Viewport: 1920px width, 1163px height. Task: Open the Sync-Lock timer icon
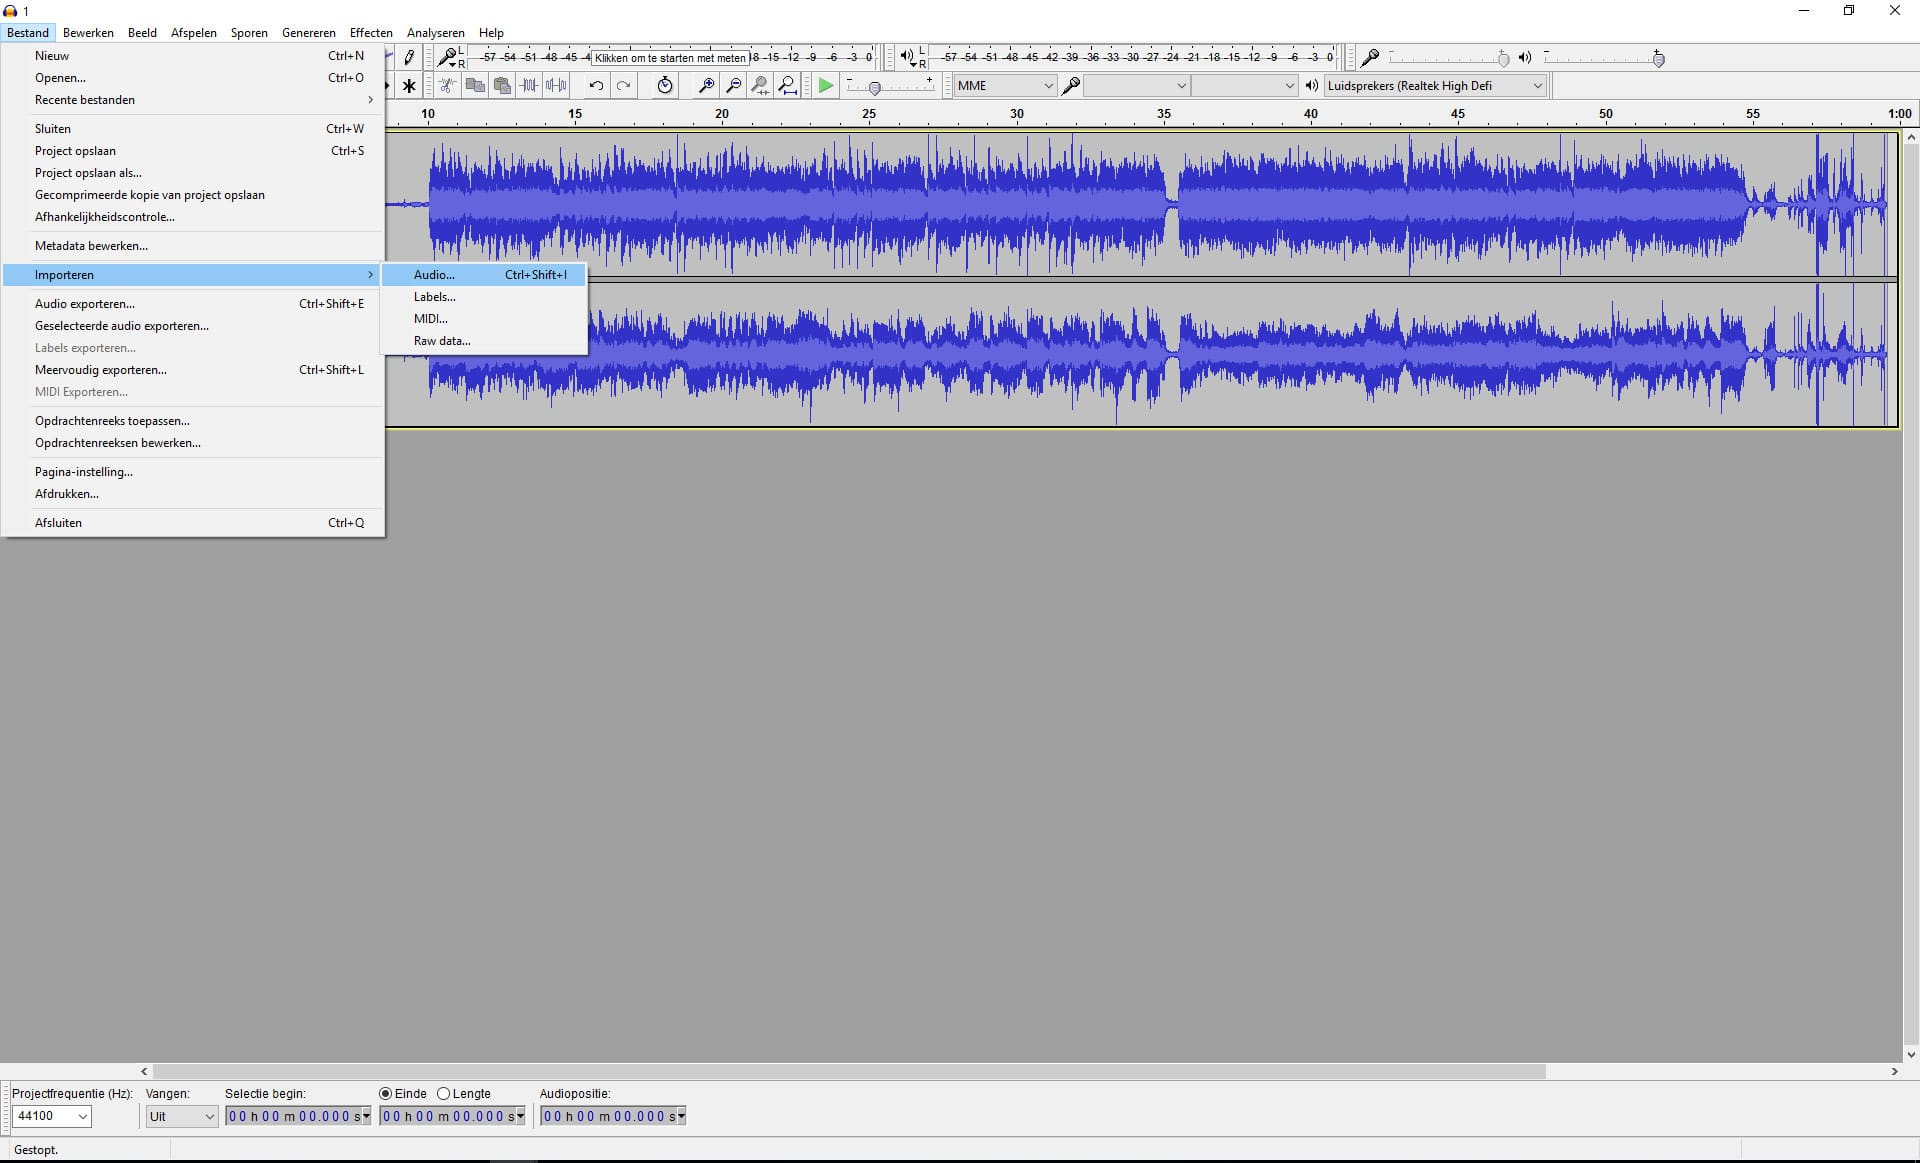point(665,86)
